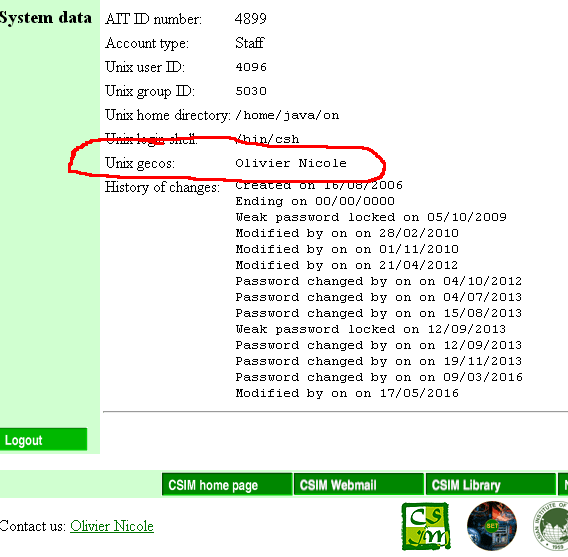Select the password changed 09/03/2016 entry
Image resolution: width=568 pixels, height=557 pixels.
pyautogui.click(x=379, y=377)
